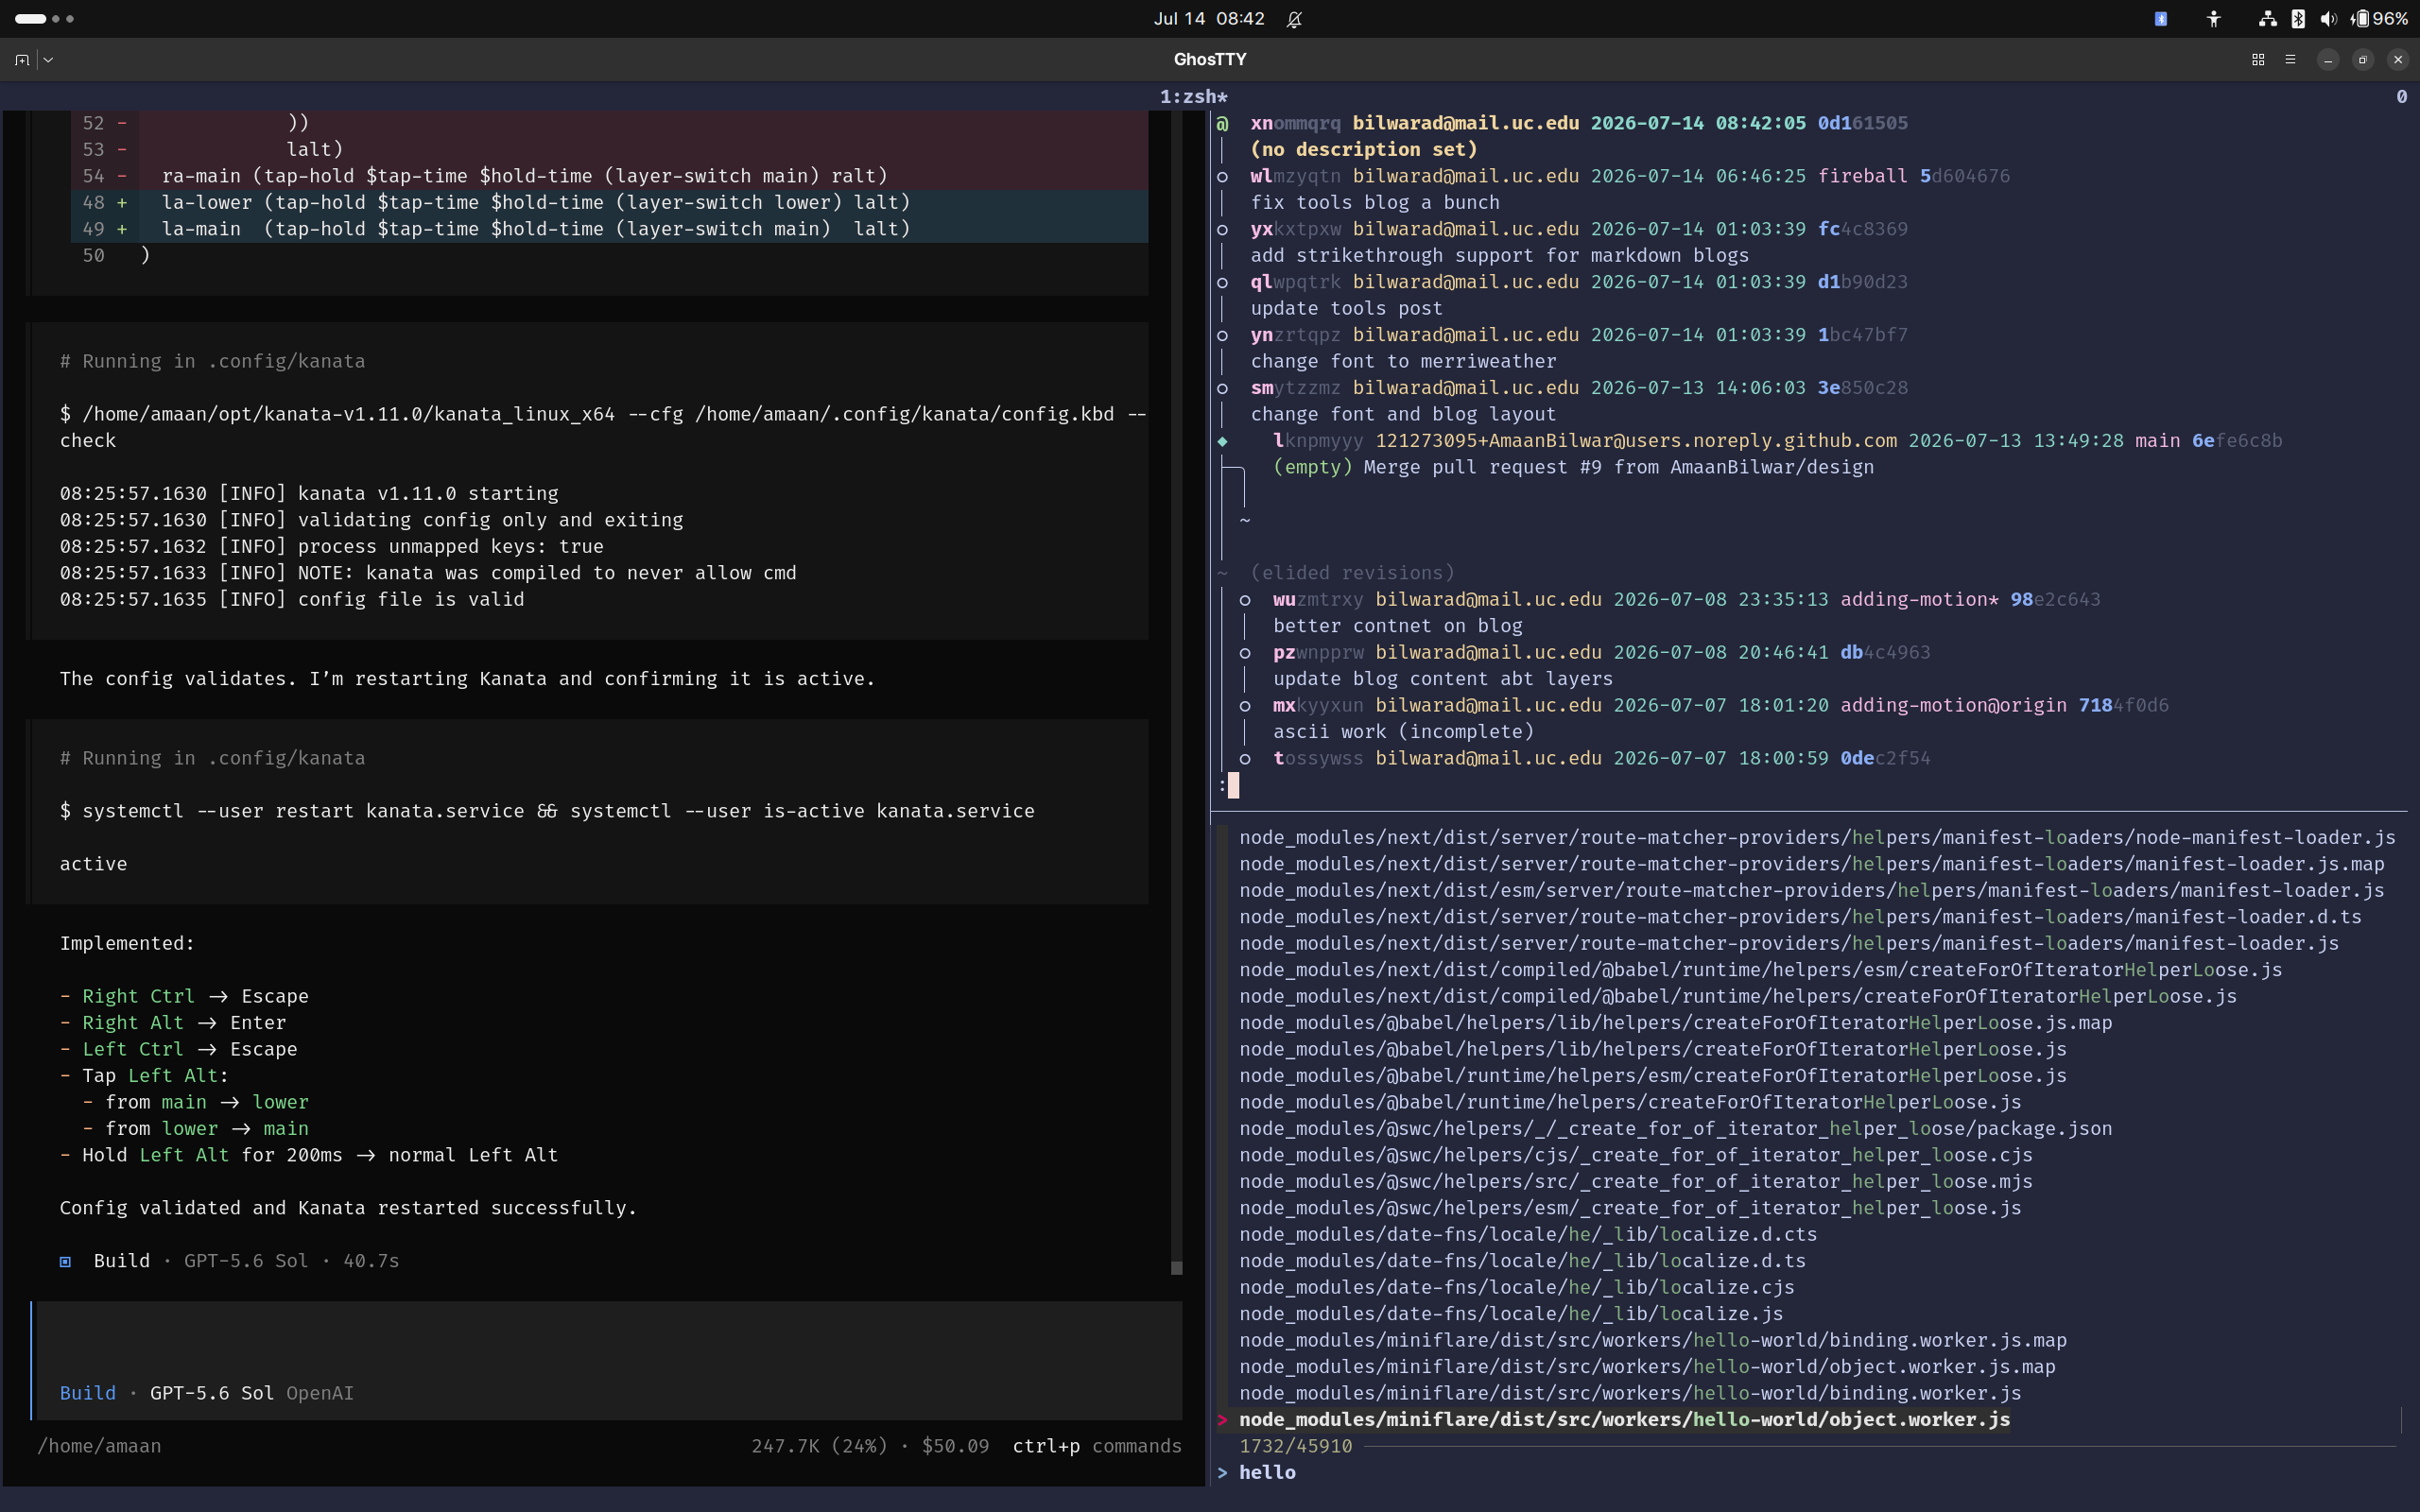This screenshot has height=1512, width=2420.
Task: Open a new tab in Ghostty
Action: coord(22,60)
